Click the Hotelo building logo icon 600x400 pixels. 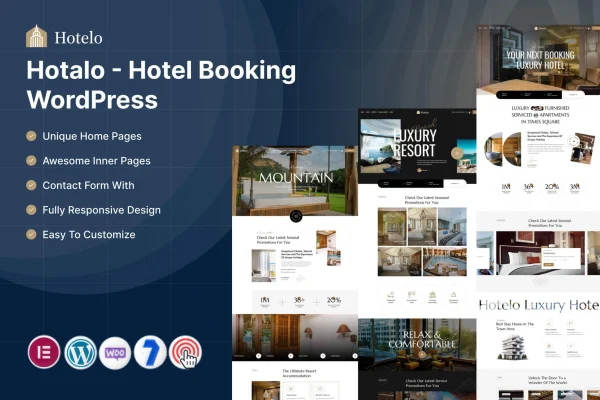(x=36, y=36)
